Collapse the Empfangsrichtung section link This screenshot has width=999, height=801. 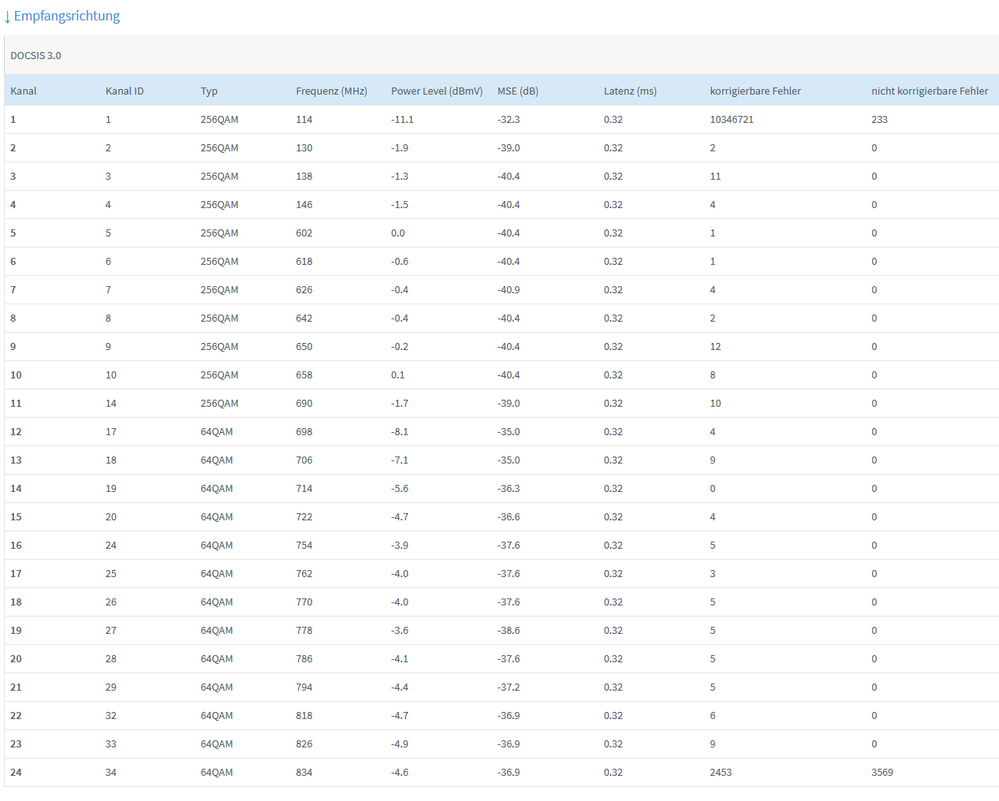(x=62, y=16)
